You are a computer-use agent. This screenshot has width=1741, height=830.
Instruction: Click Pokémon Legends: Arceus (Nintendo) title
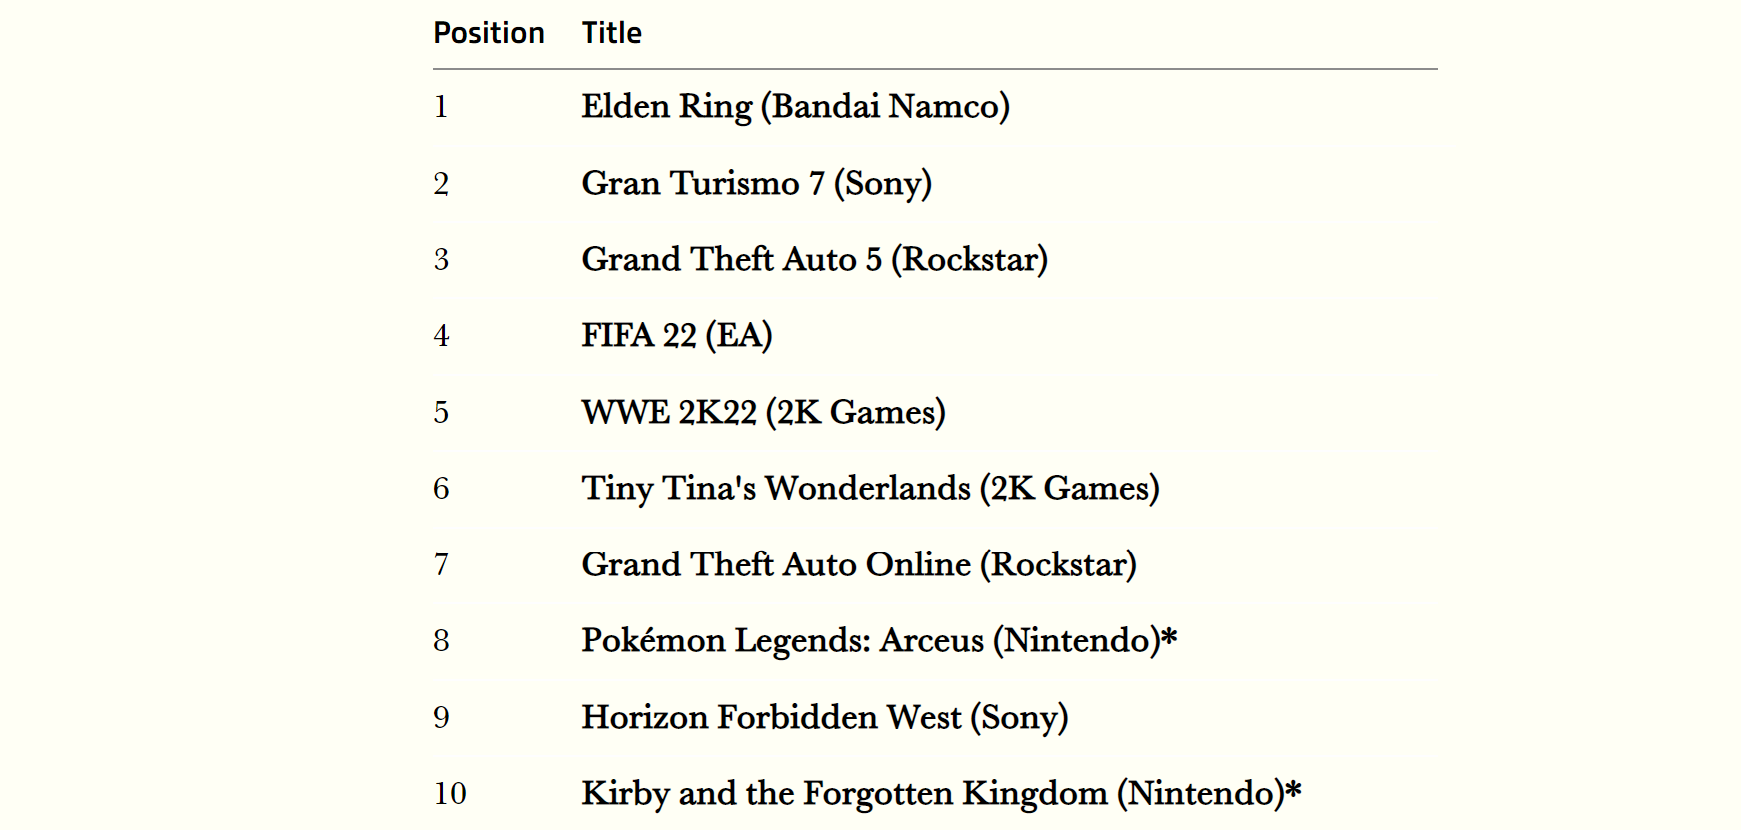coord(871,640)
